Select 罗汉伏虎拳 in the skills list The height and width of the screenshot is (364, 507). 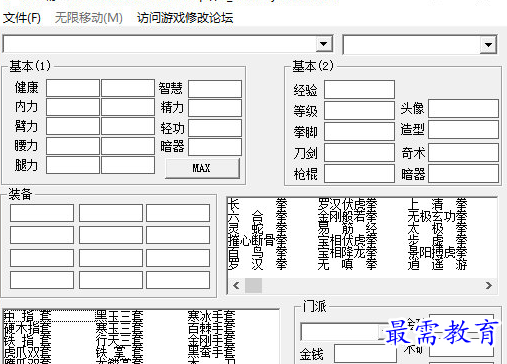click(x=347, y=204)
